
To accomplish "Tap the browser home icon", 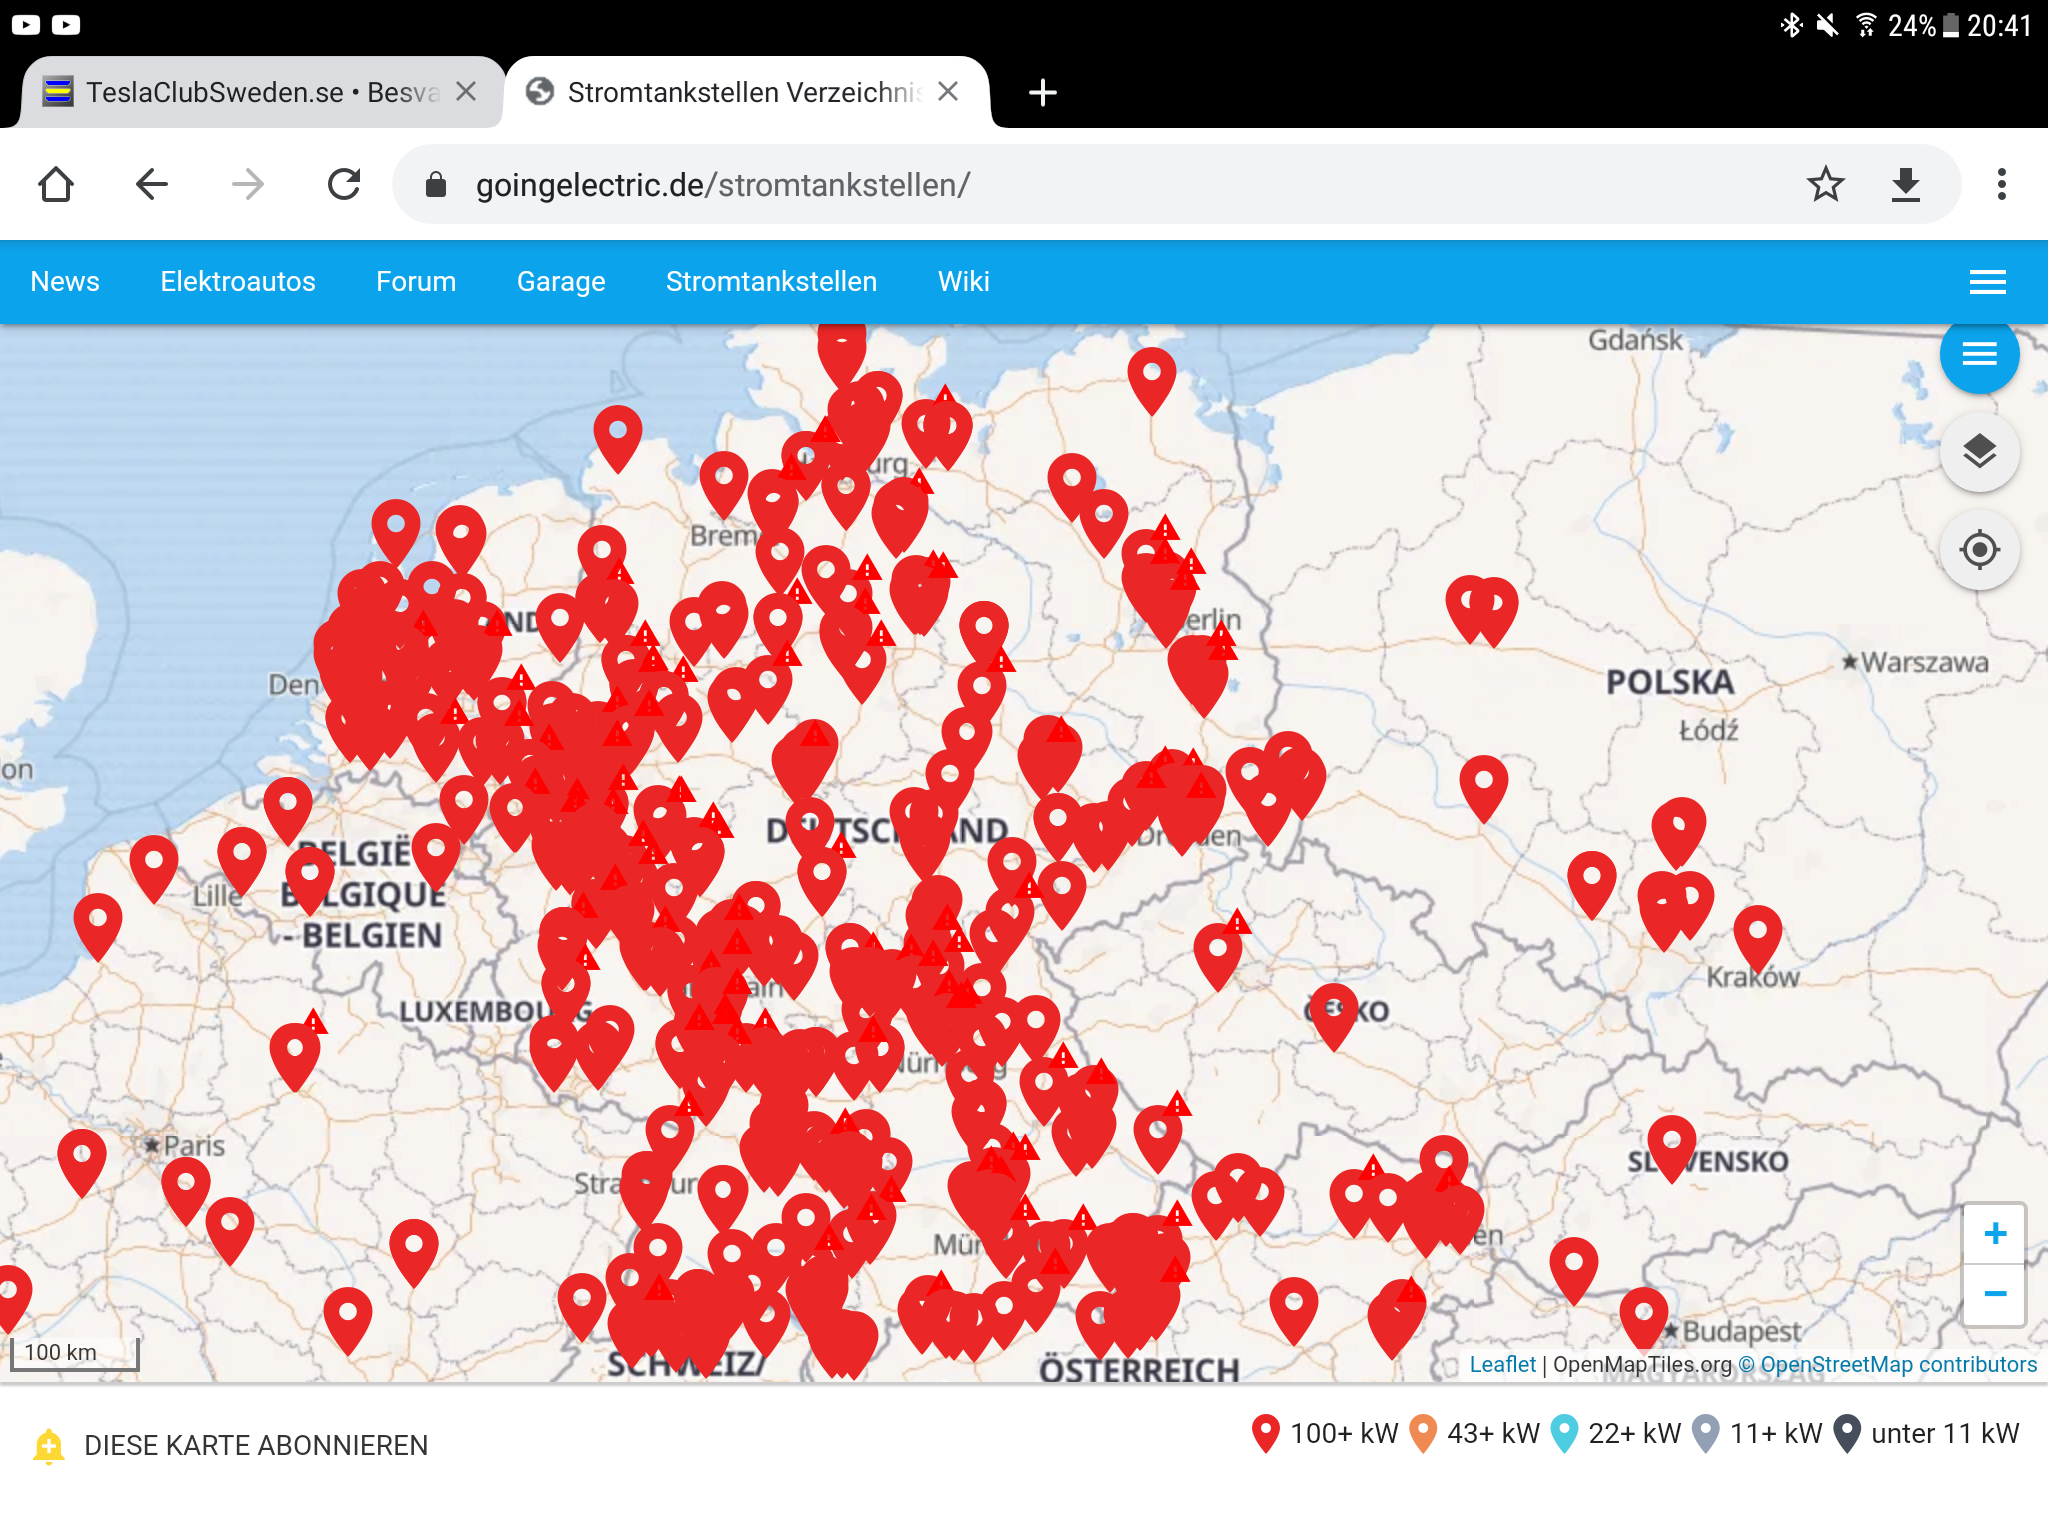I will point(56,185).
